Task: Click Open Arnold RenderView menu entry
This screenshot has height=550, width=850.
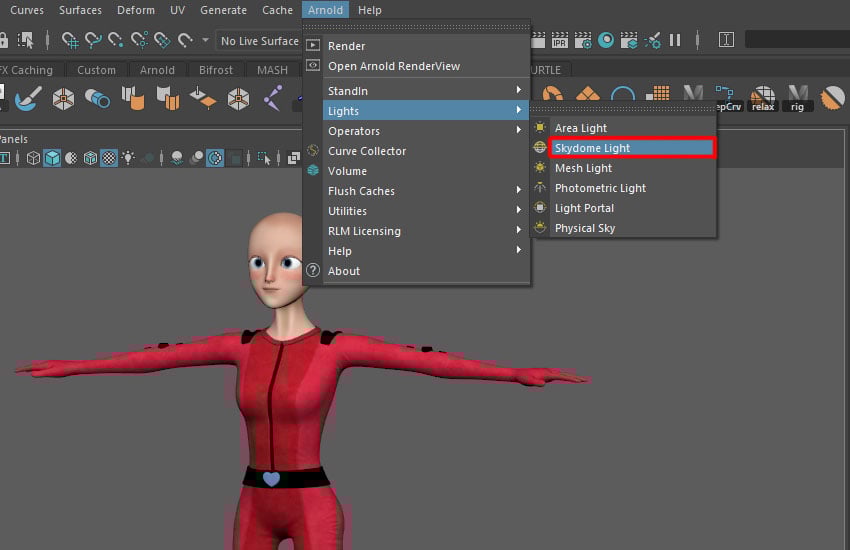Action: 394,66
